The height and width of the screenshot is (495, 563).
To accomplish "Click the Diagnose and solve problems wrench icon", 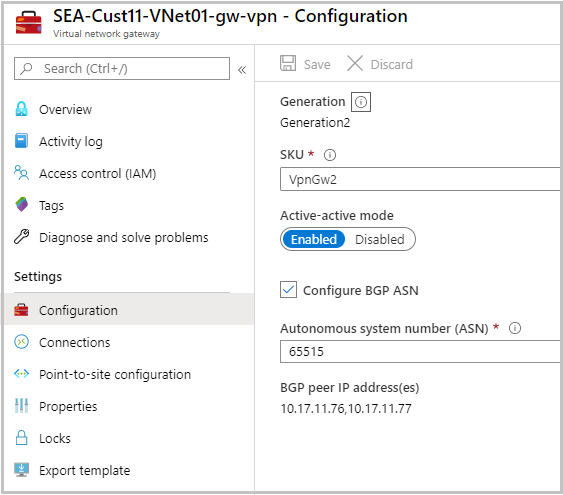I will point(22,237).
